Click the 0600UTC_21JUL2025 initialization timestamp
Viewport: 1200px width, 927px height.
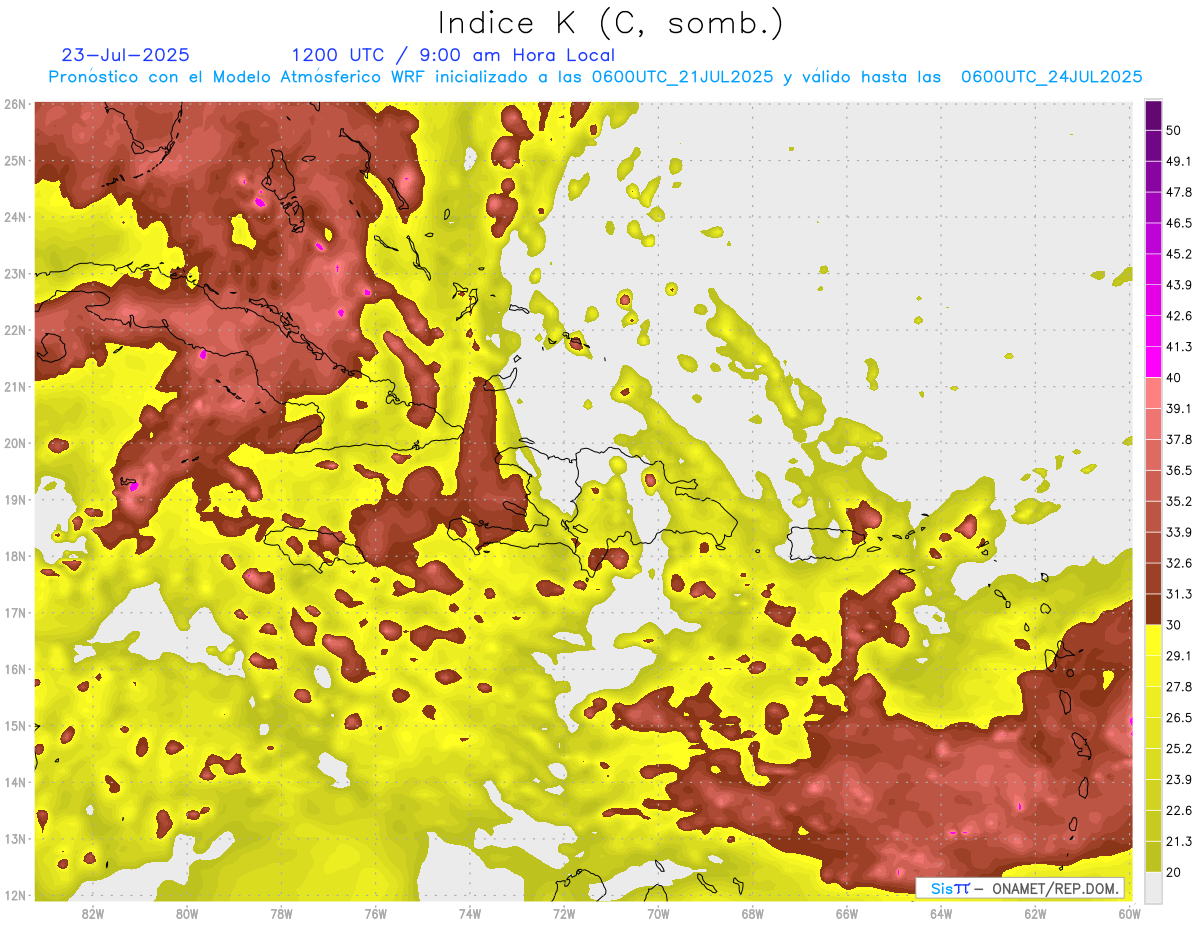pyautogui.click(x=682, y=77)
